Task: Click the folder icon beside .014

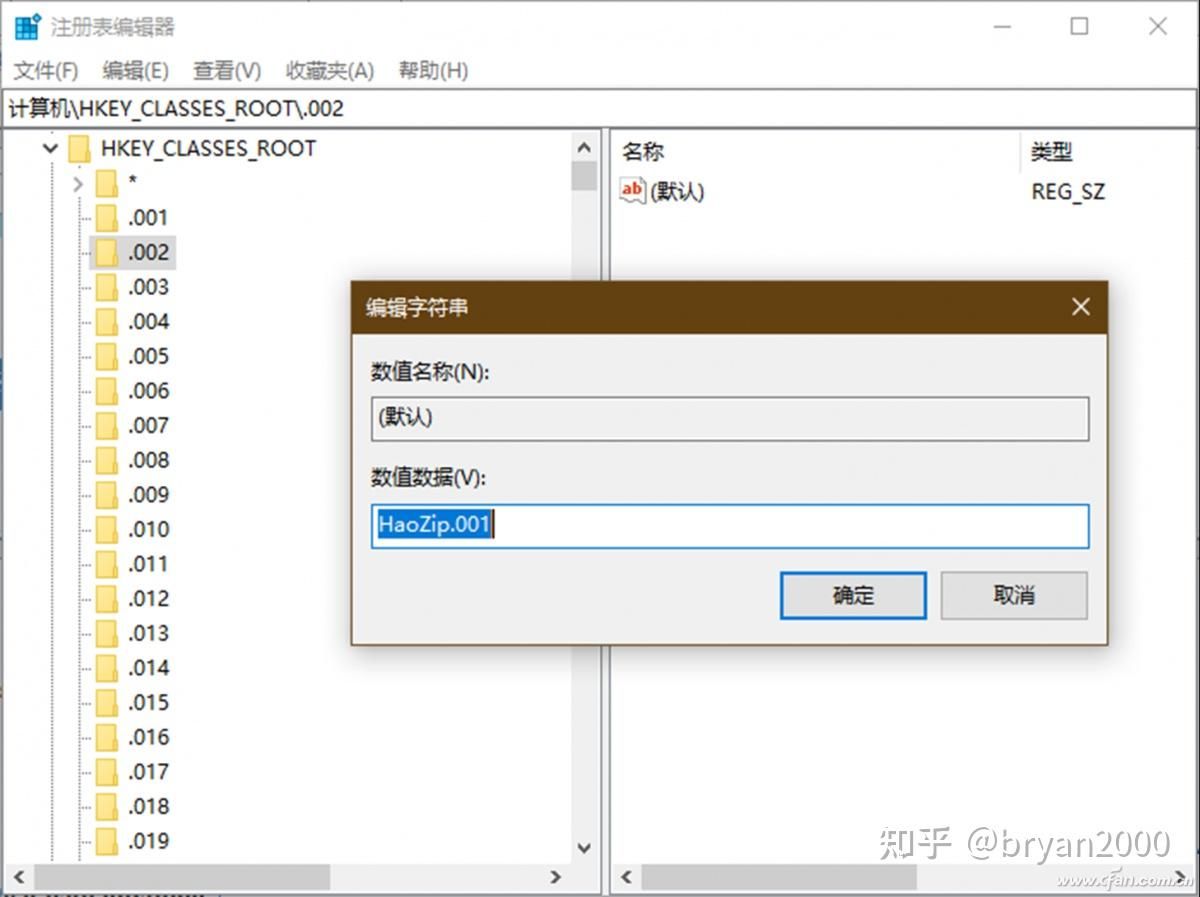Action: [106, 668]
